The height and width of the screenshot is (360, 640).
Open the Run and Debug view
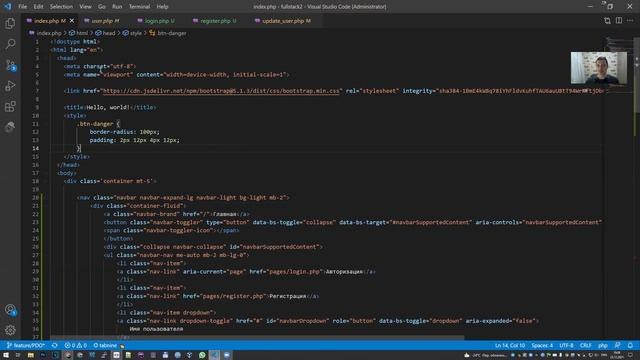10,86
